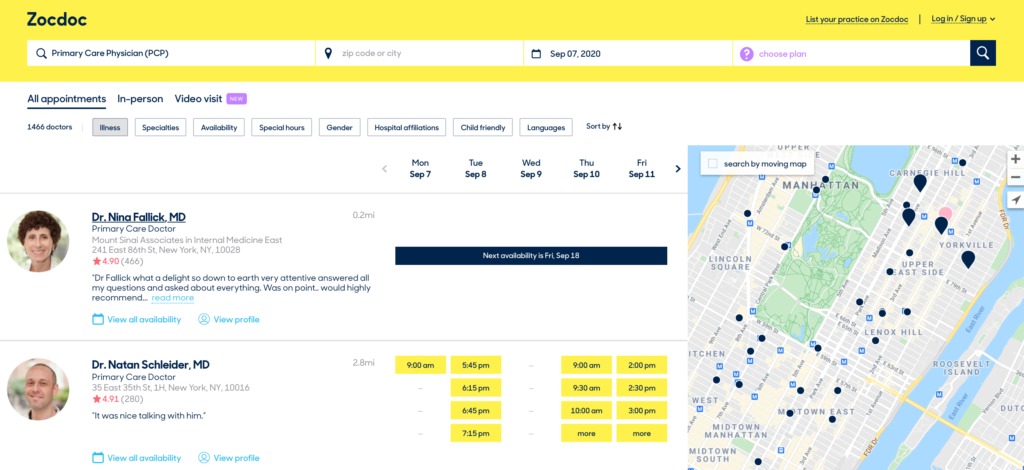This screenshot has width=1024, height=470.
Task: View profile of Dr. Natan Schleider
Action: point(229,458)
